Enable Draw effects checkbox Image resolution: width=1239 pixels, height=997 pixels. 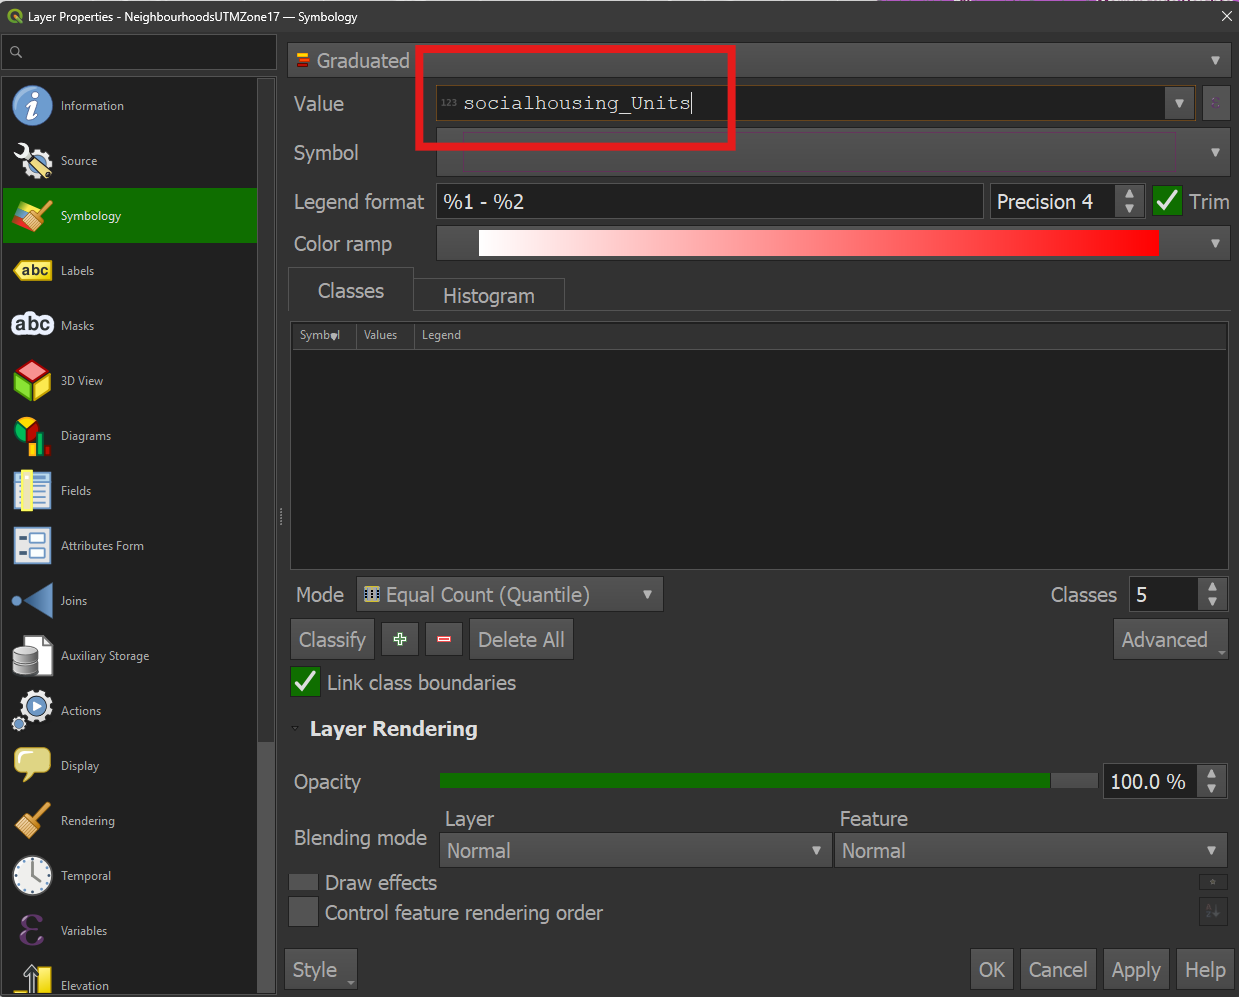tap(303, 882)
